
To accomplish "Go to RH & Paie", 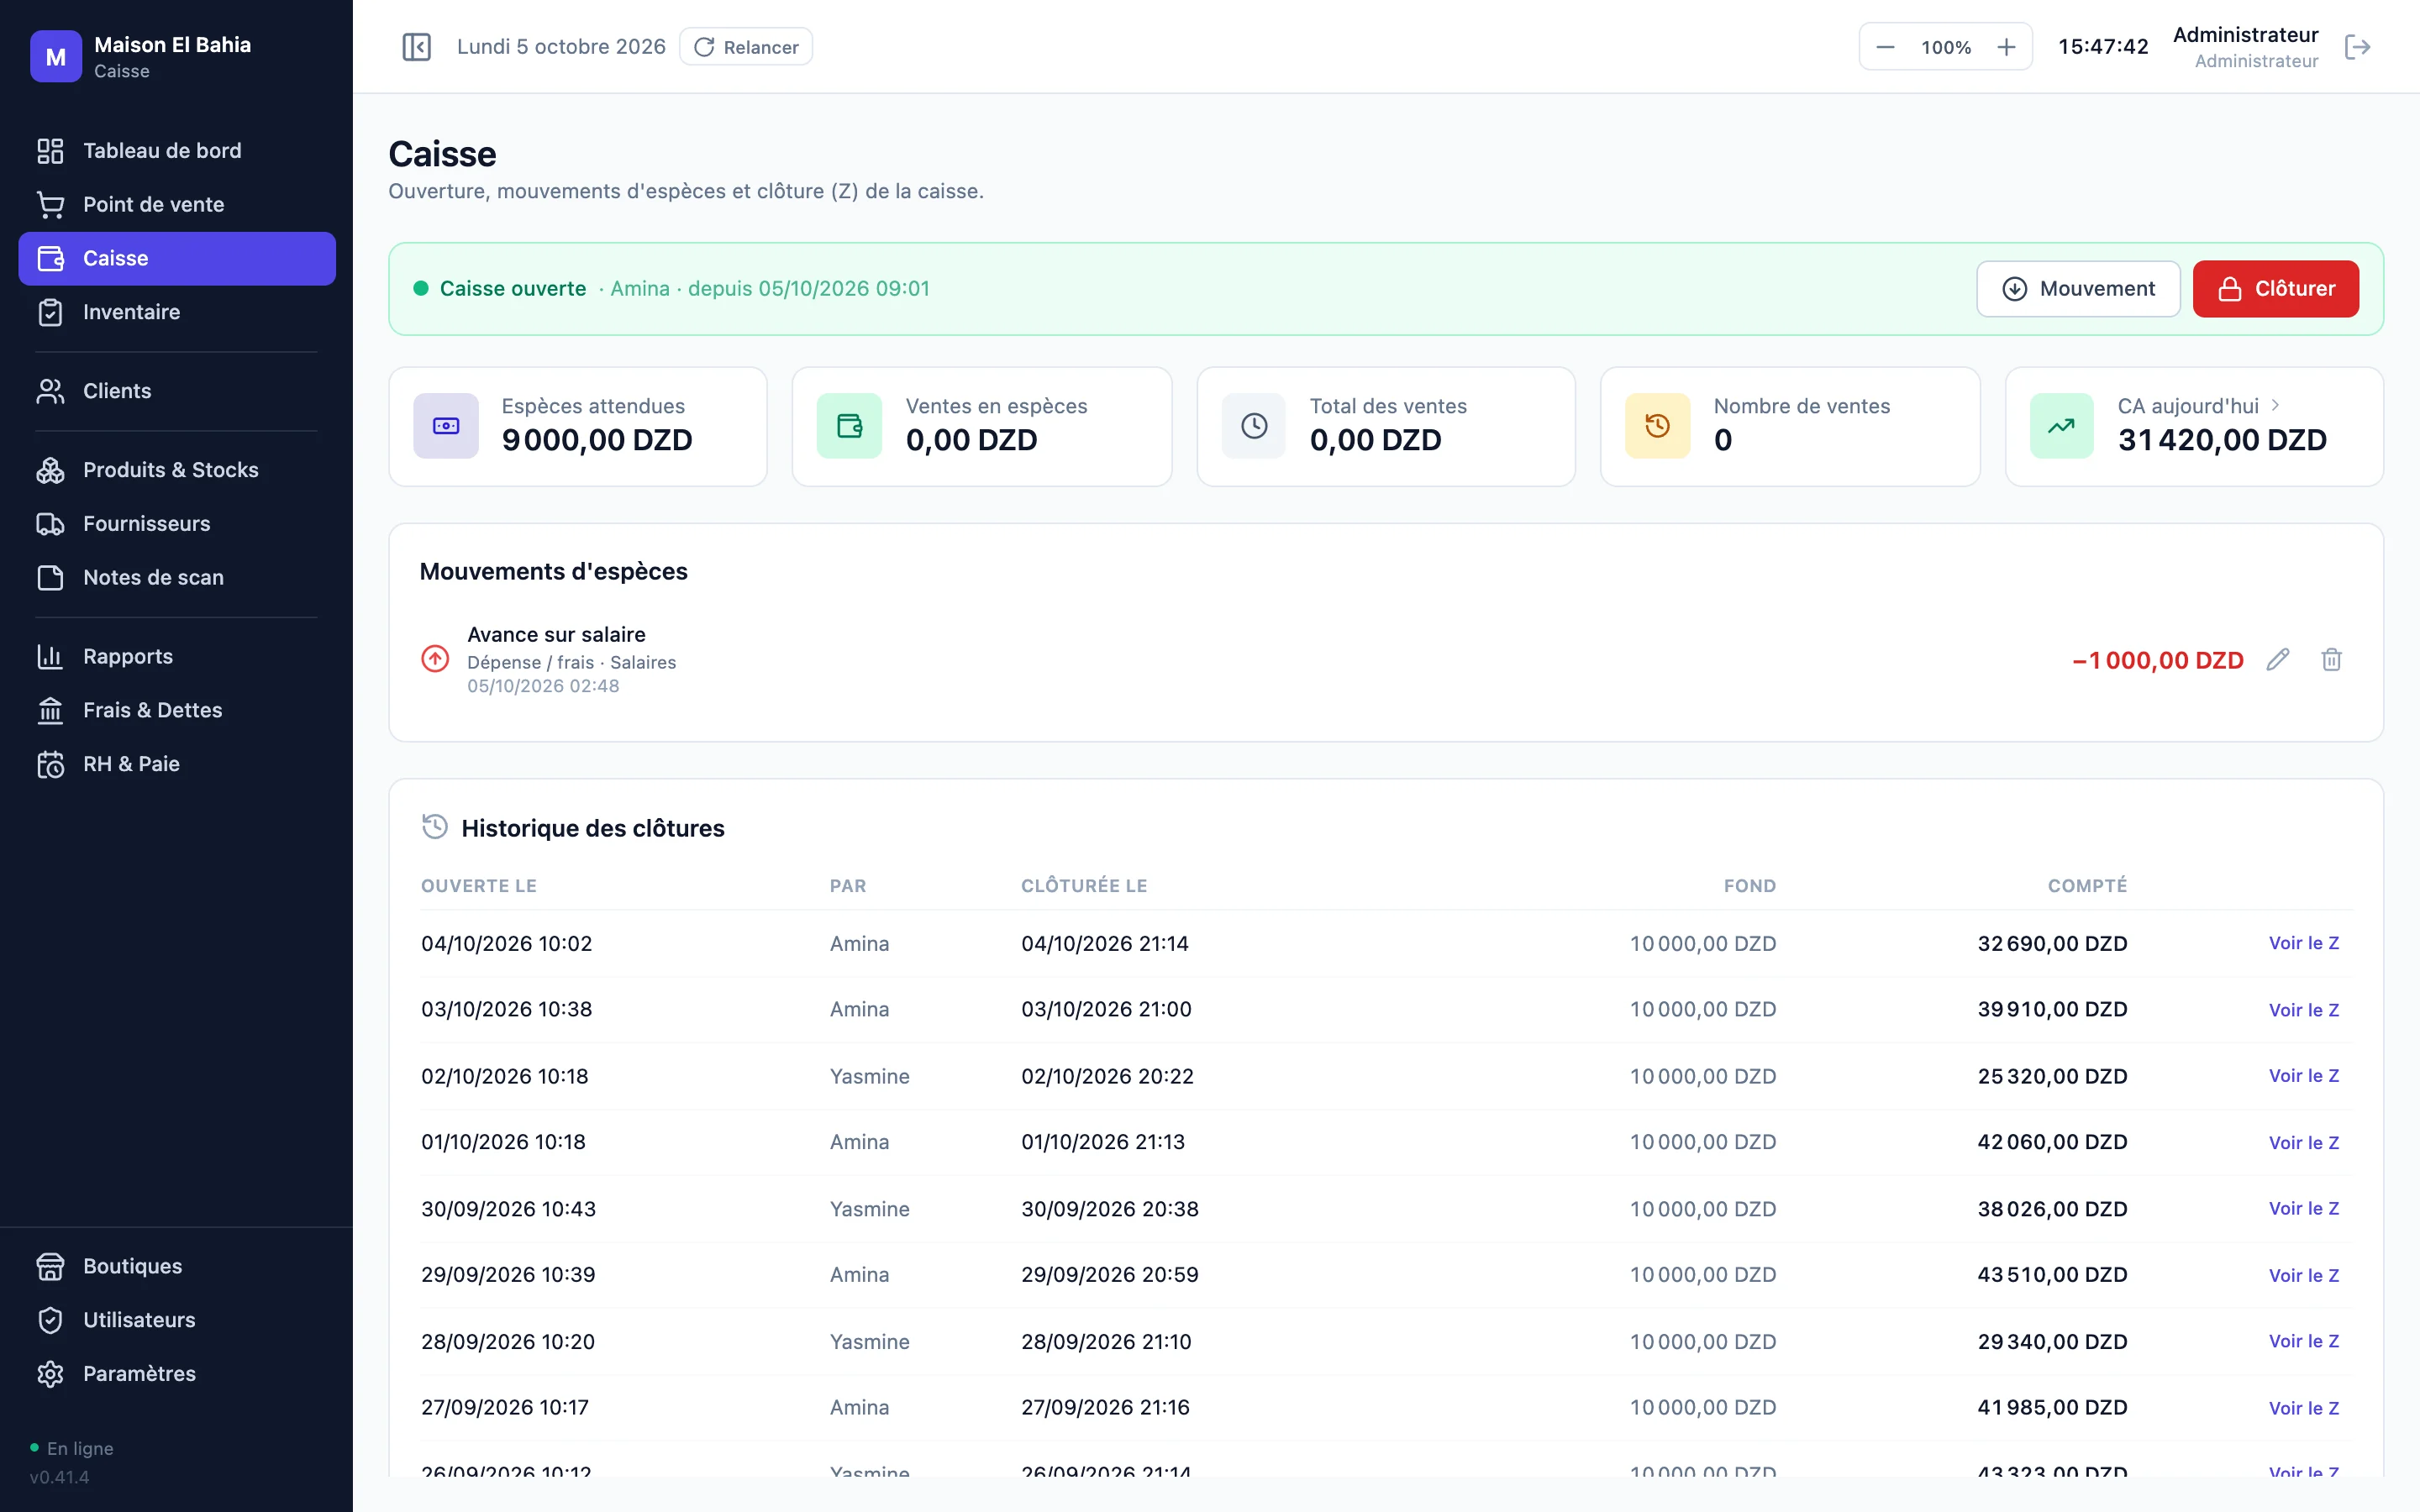I will click(177, 765).
